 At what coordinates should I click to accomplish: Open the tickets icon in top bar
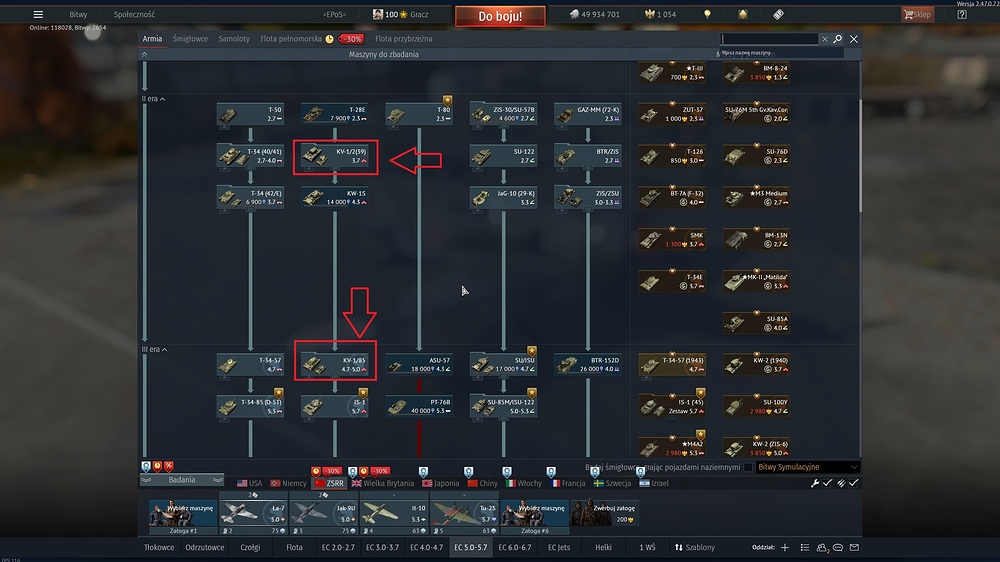778,14
